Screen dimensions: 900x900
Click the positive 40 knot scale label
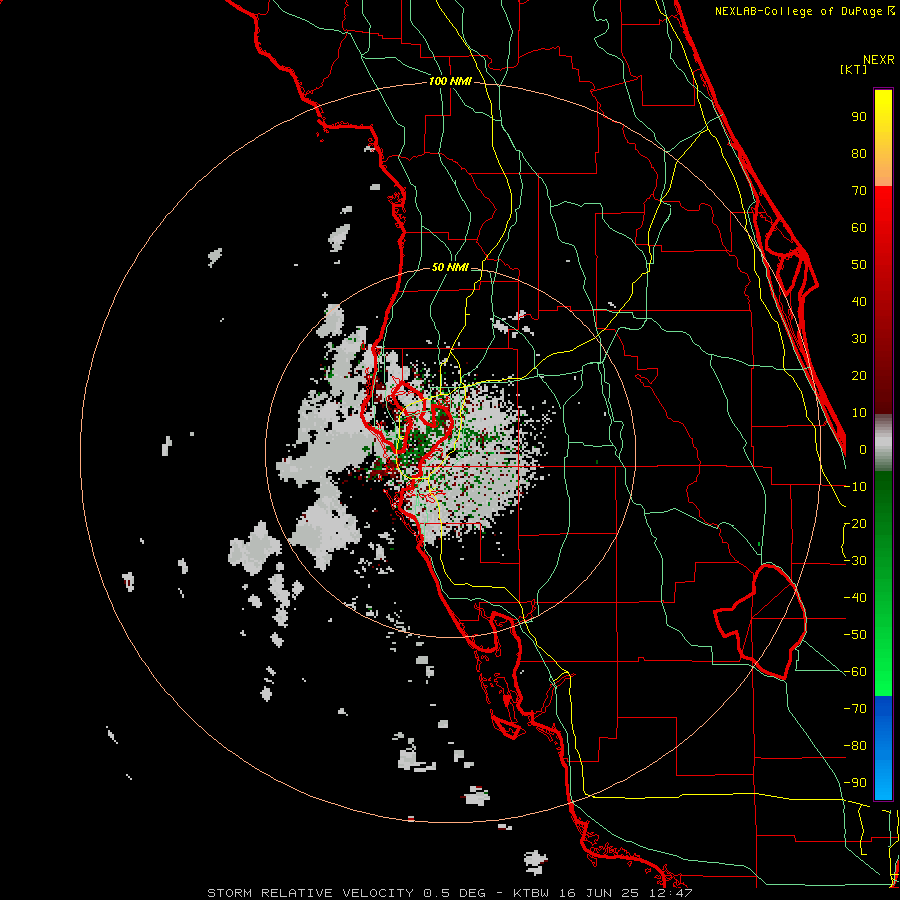coord(859,302)
